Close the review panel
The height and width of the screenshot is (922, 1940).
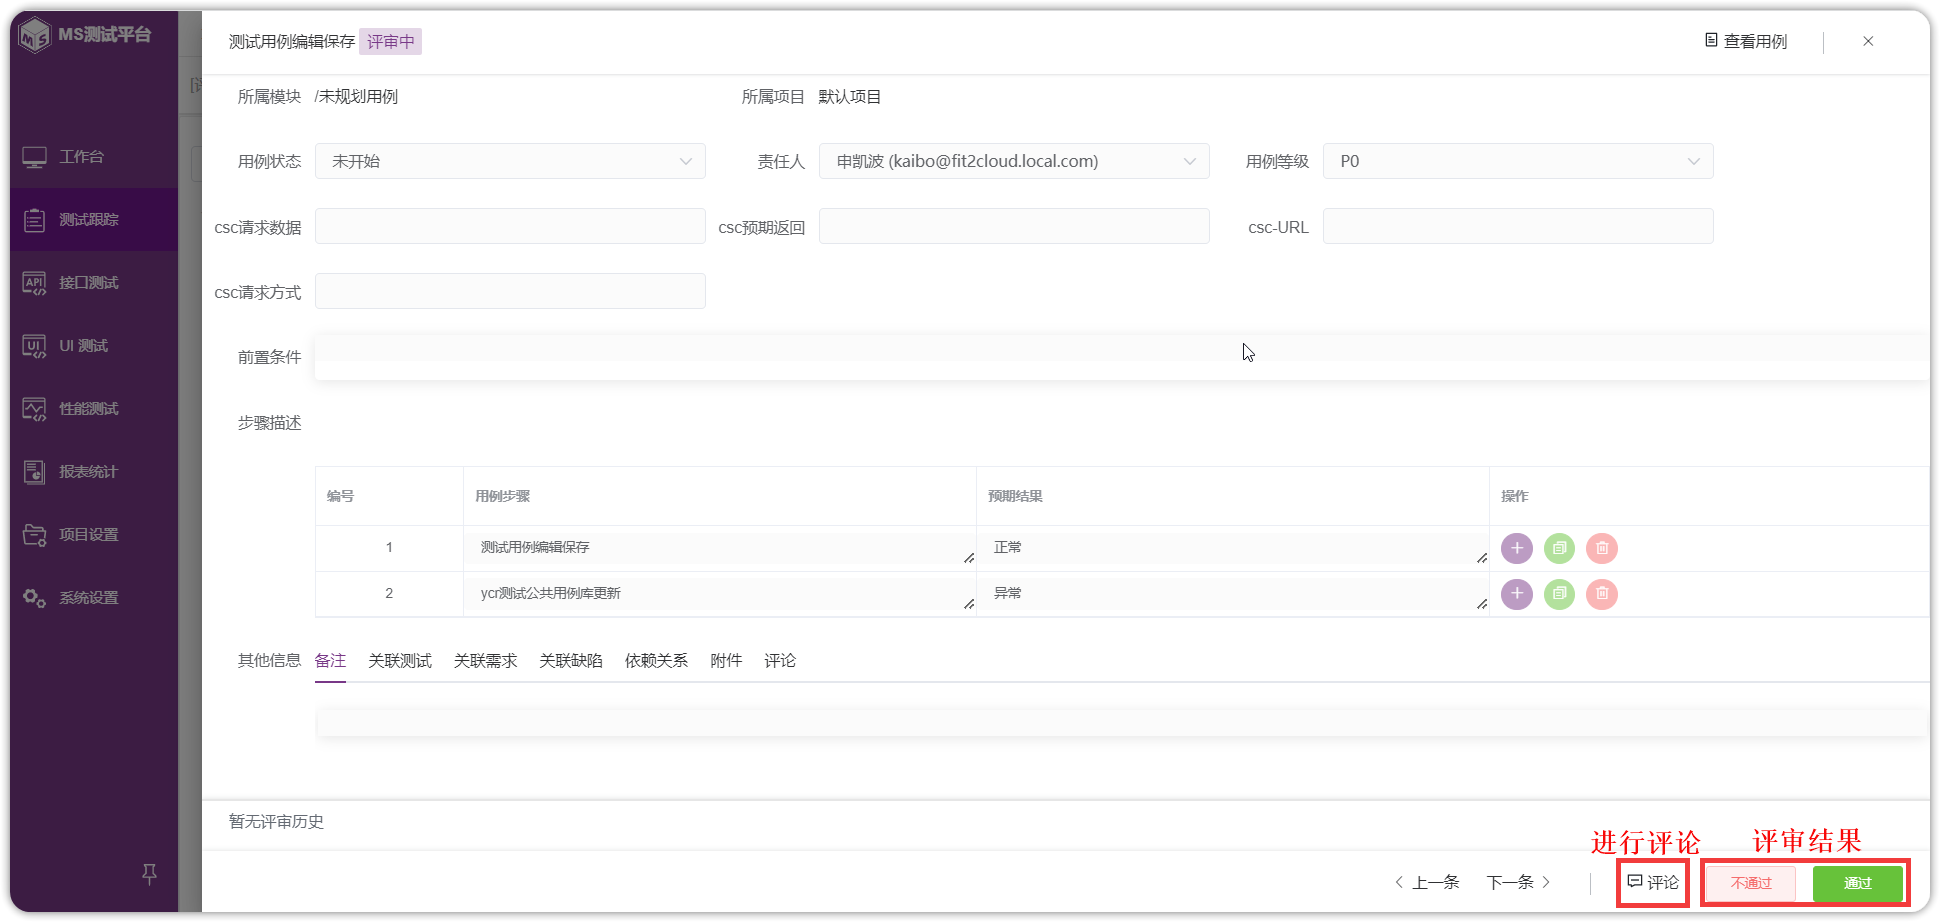click(x=1868, y=41)
